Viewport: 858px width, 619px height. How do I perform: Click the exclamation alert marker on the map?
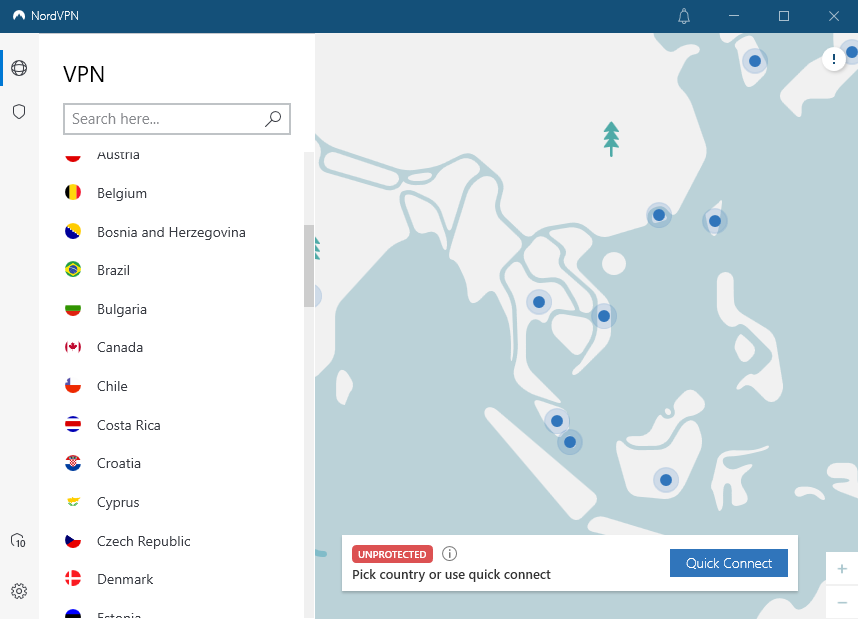tap(834, 58)
